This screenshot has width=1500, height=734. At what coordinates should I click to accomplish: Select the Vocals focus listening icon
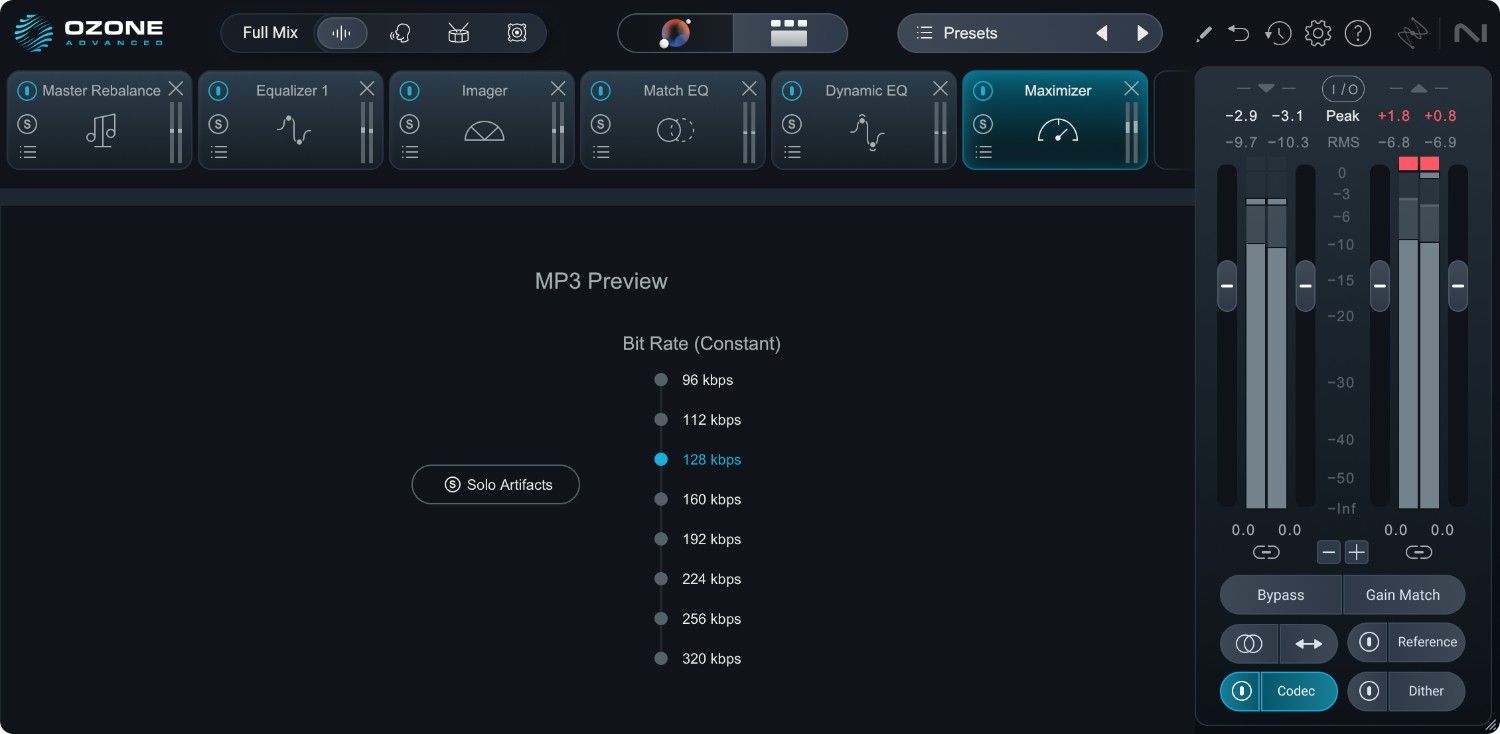400,32
